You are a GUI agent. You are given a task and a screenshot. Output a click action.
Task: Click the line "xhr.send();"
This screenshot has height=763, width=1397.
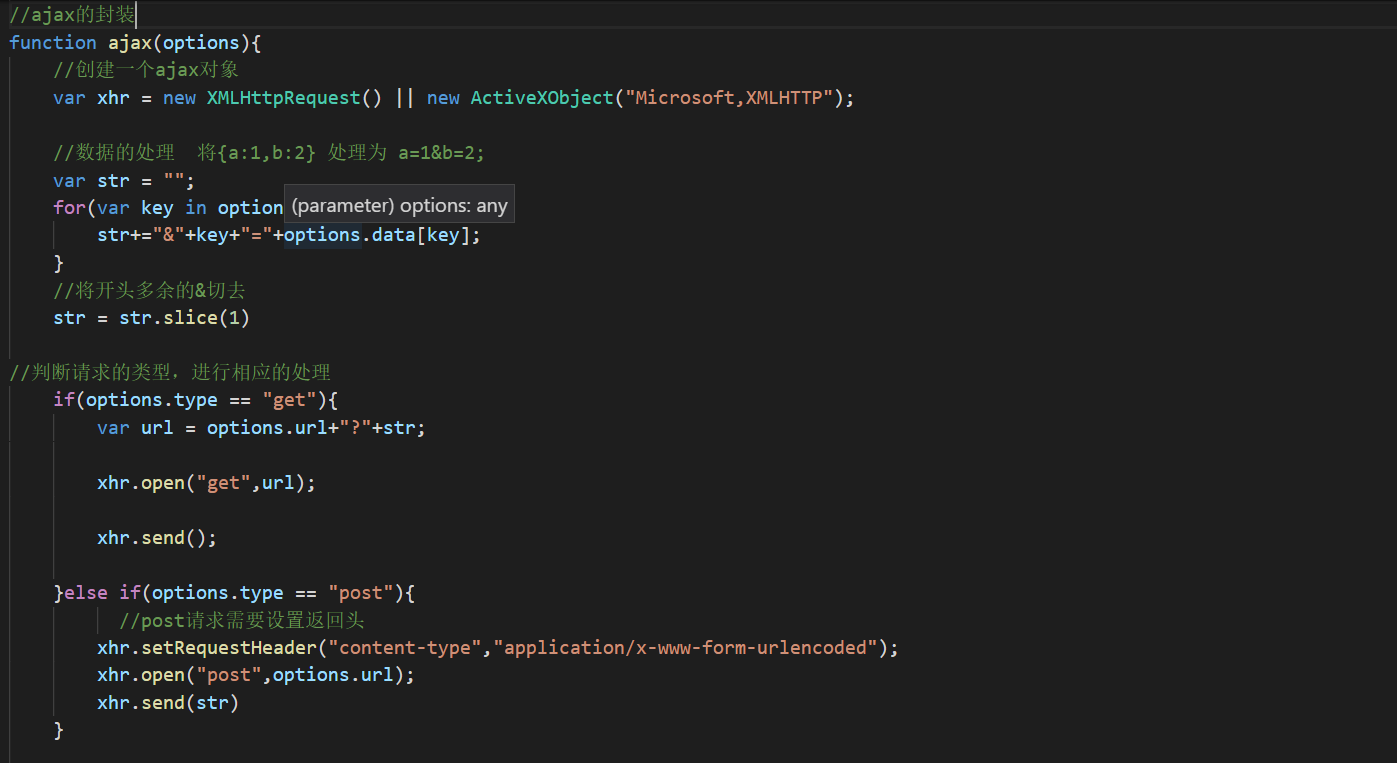(157, 538)
